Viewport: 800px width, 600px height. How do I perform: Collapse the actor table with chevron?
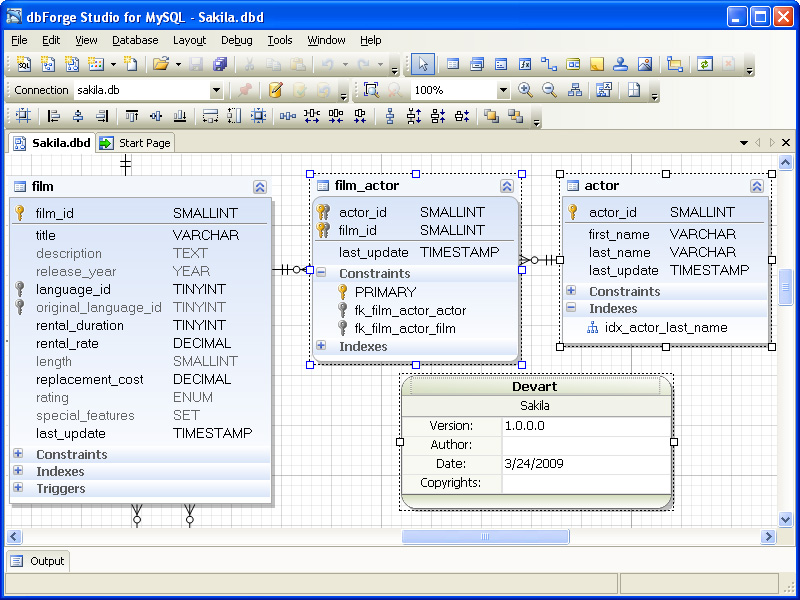(757, 186)
